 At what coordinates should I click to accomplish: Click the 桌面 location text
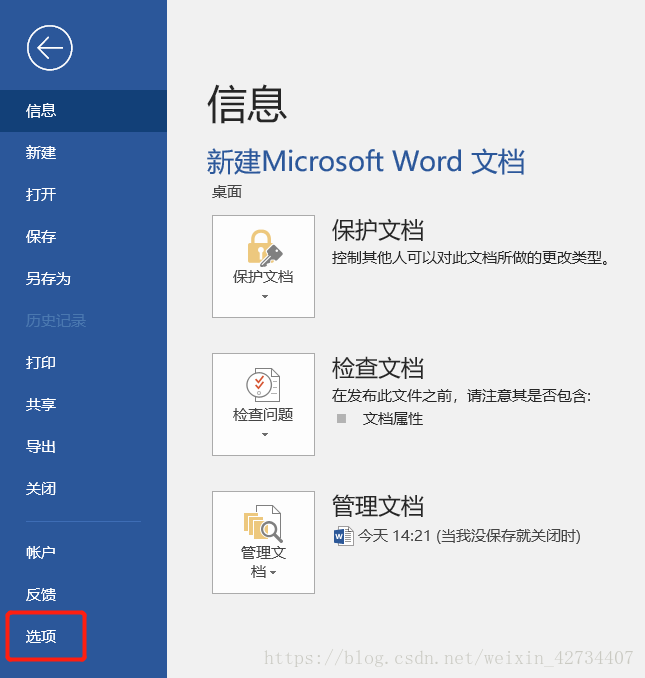coord(227,192)
